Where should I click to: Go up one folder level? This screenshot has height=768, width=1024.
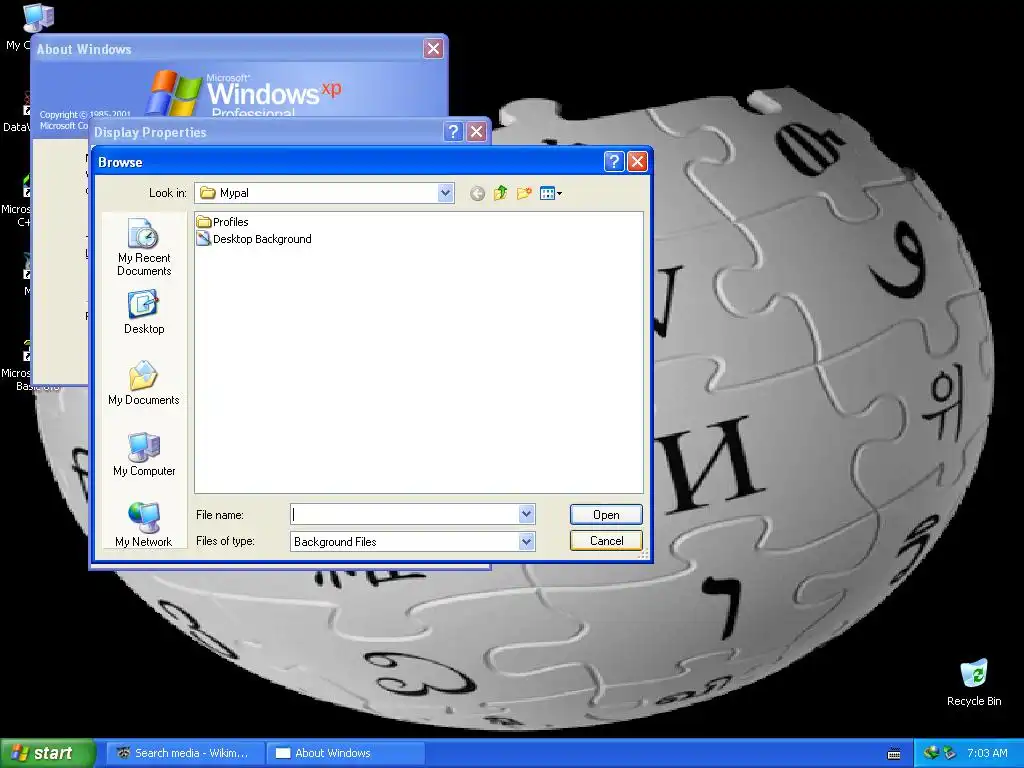(501, 193)
